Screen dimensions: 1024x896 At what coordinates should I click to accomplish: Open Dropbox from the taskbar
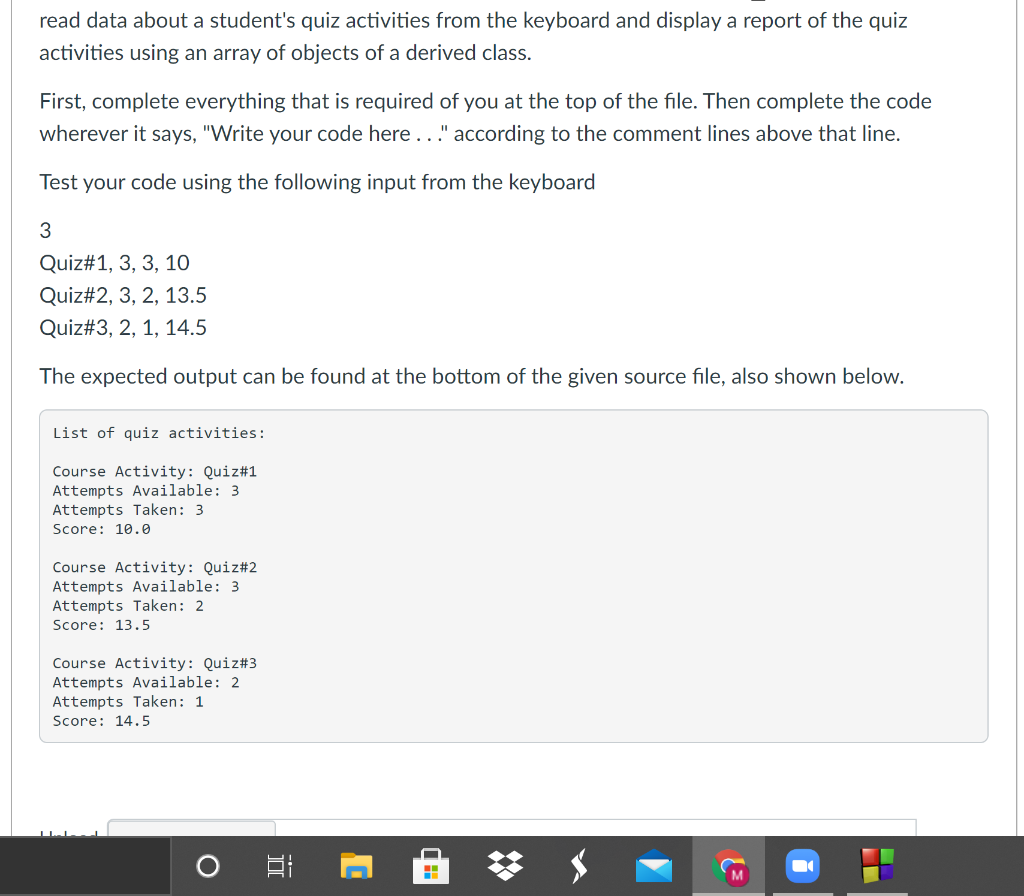click(x=505, y=866)
